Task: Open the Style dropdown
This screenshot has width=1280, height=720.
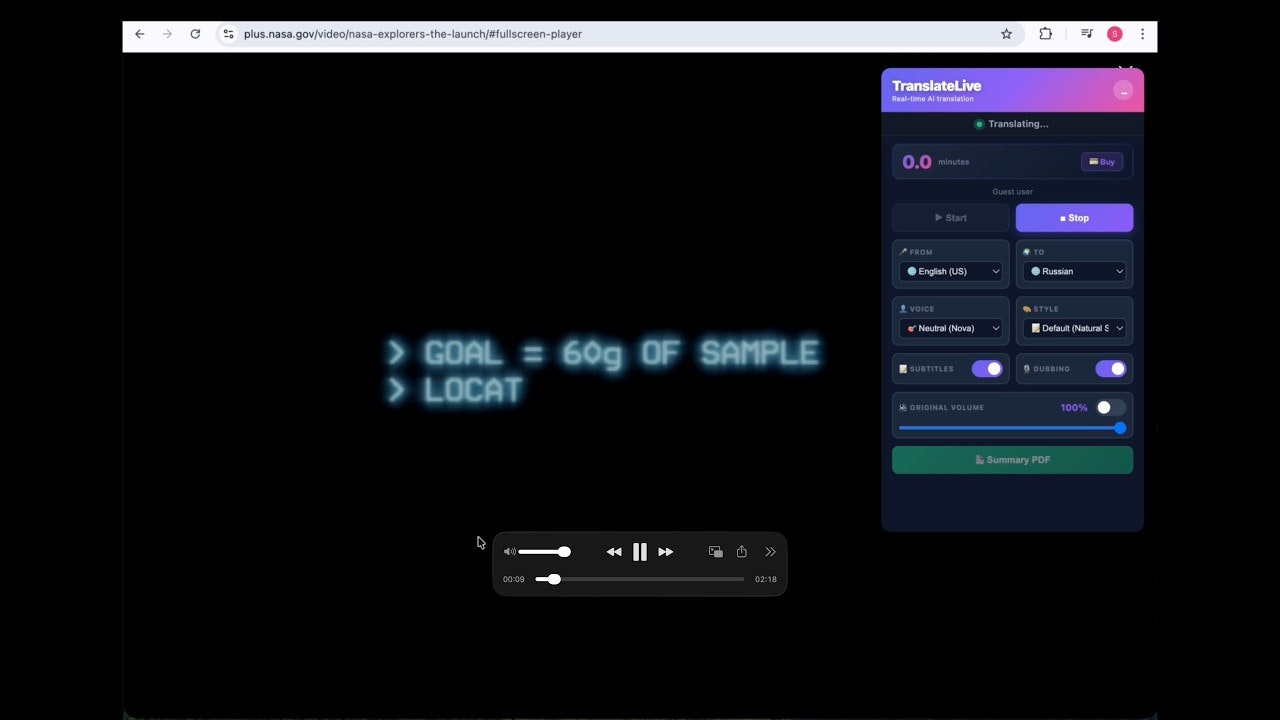Action: [x=1075, y=328]
